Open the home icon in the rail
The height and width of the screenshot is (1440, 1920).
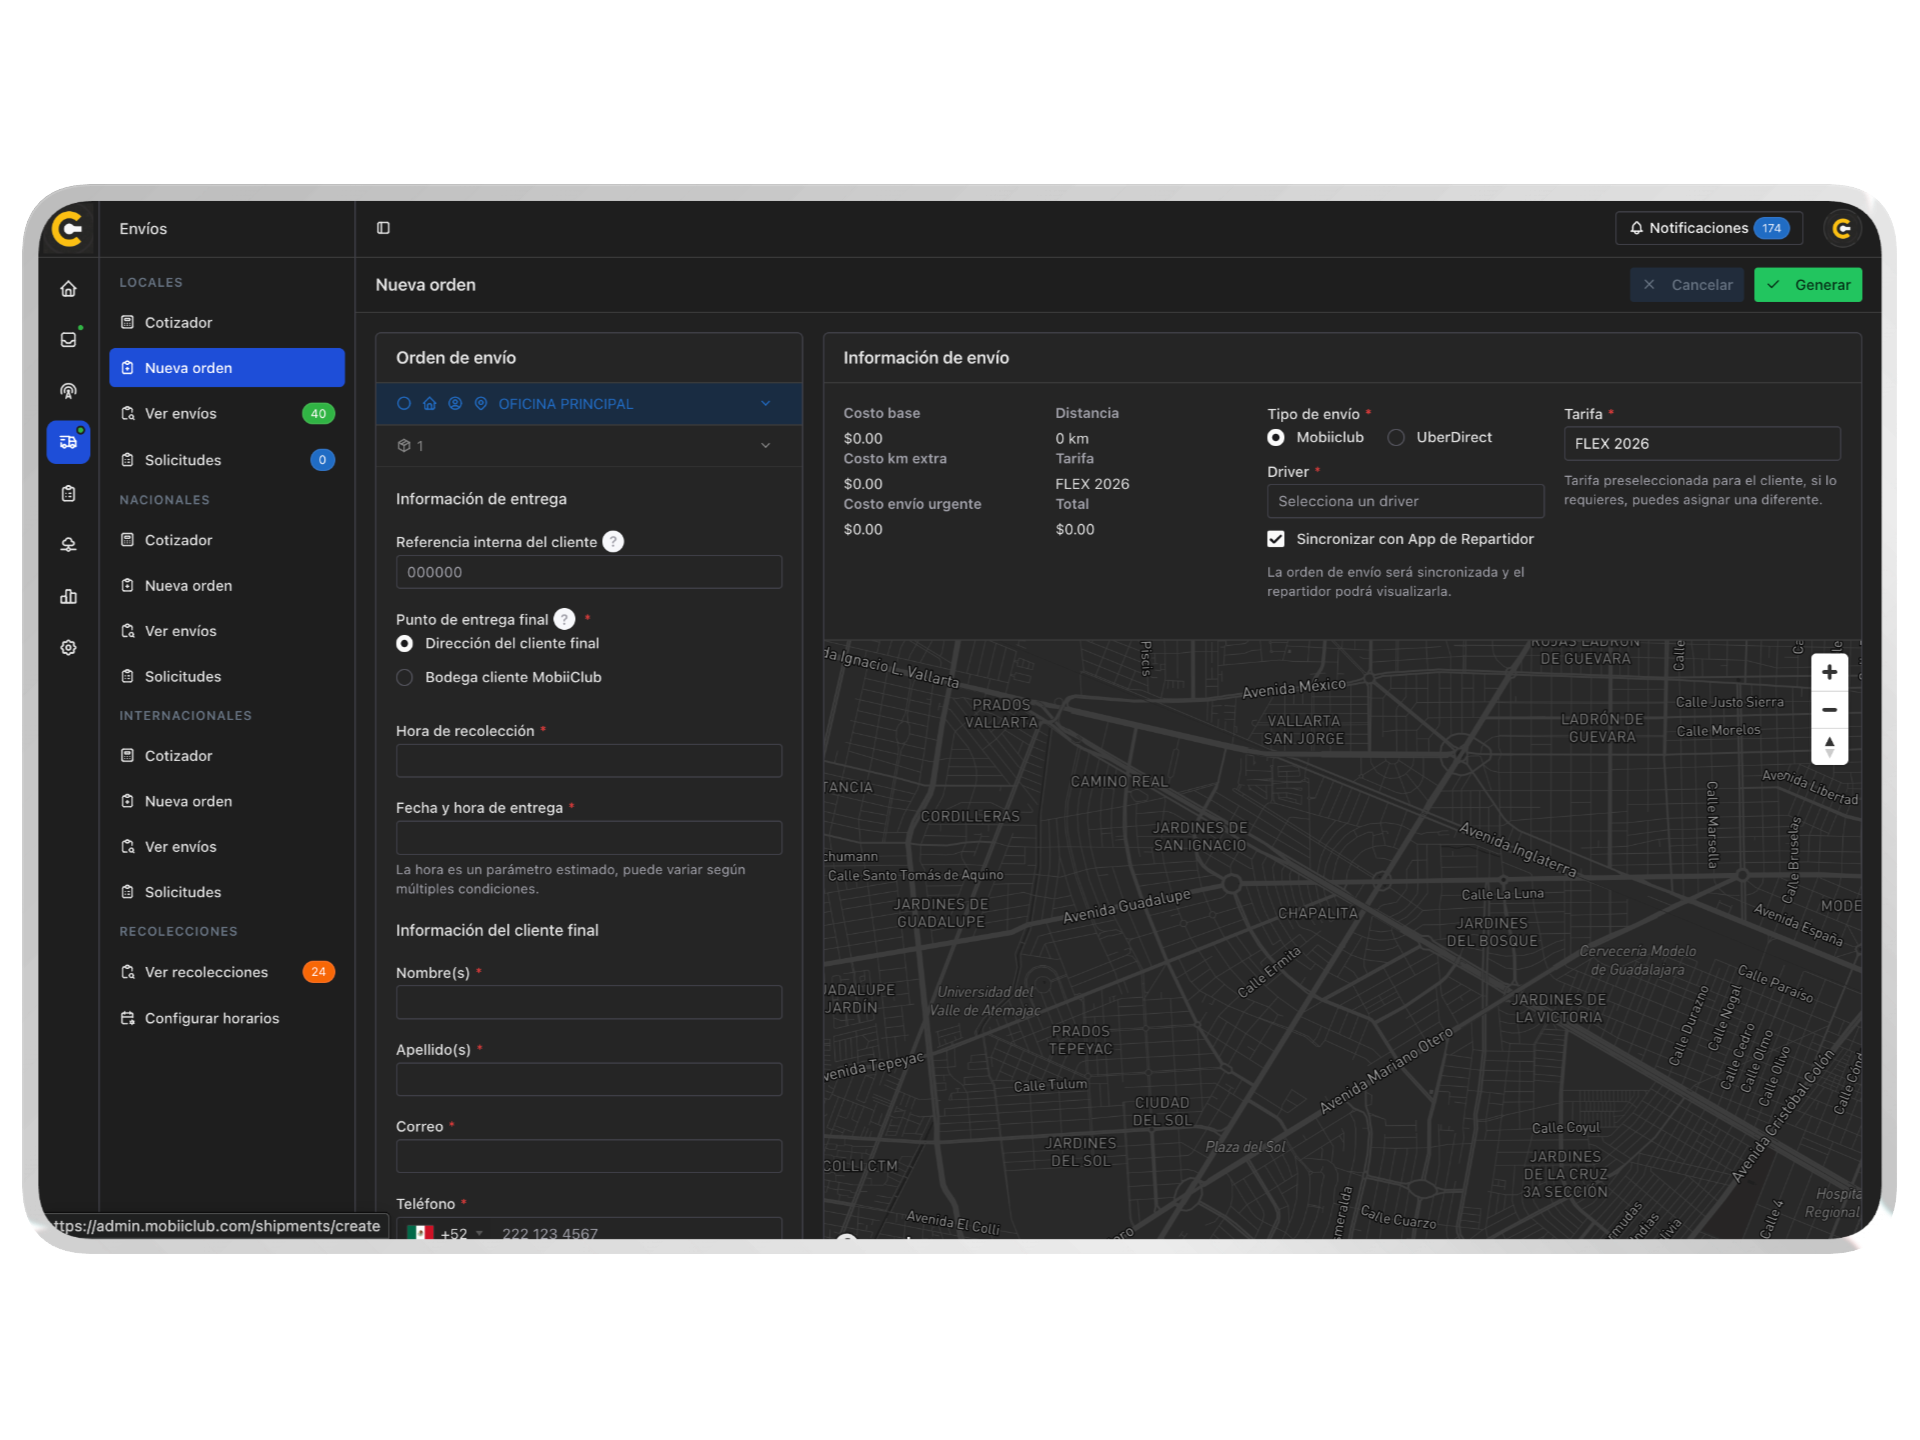(68, 289)
